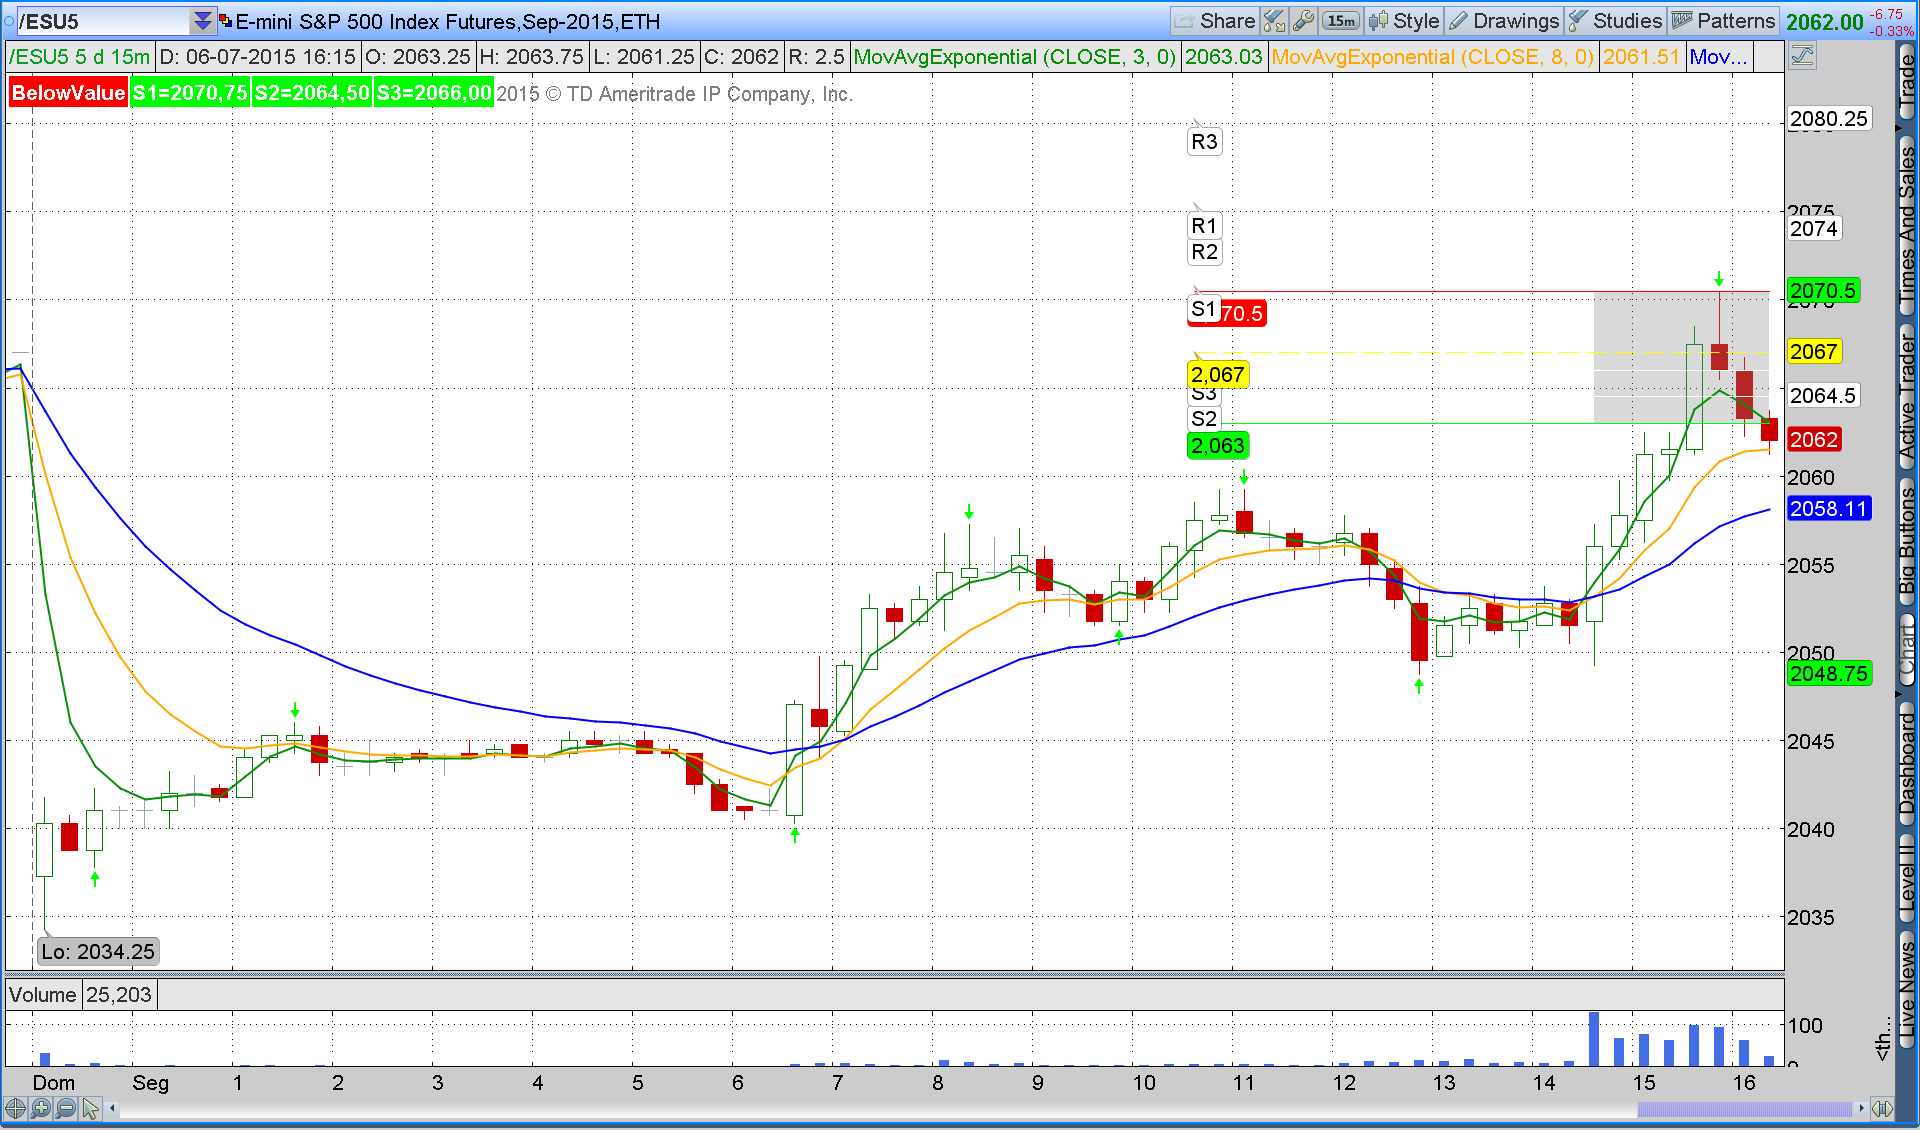The height and width of the screenshot is (1130, 1920).
Task: Click the Share button
Action: point(1215,21)
